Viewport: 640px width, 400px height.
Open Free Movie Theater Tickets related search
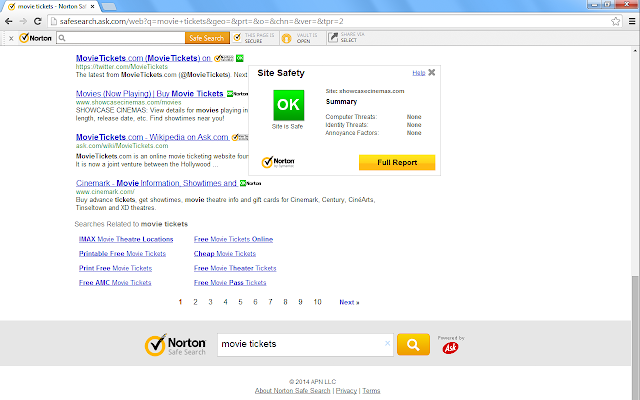click(235, 268)
